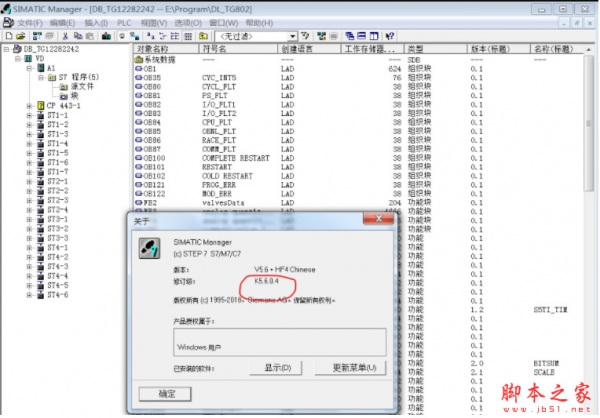This screenshot has height=418, width=600.
Task: Select the FB2 block icon
Action: tap(139, 202)
